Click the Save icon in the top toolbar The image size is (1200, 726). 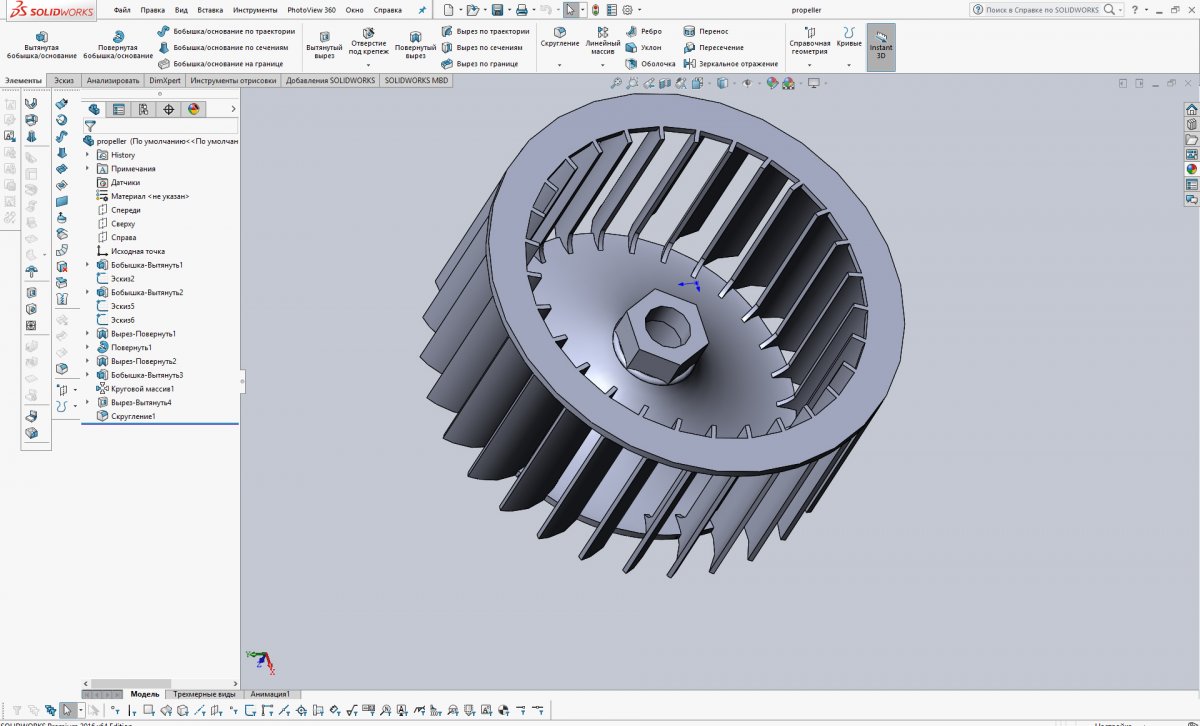(x=497, y=10)
